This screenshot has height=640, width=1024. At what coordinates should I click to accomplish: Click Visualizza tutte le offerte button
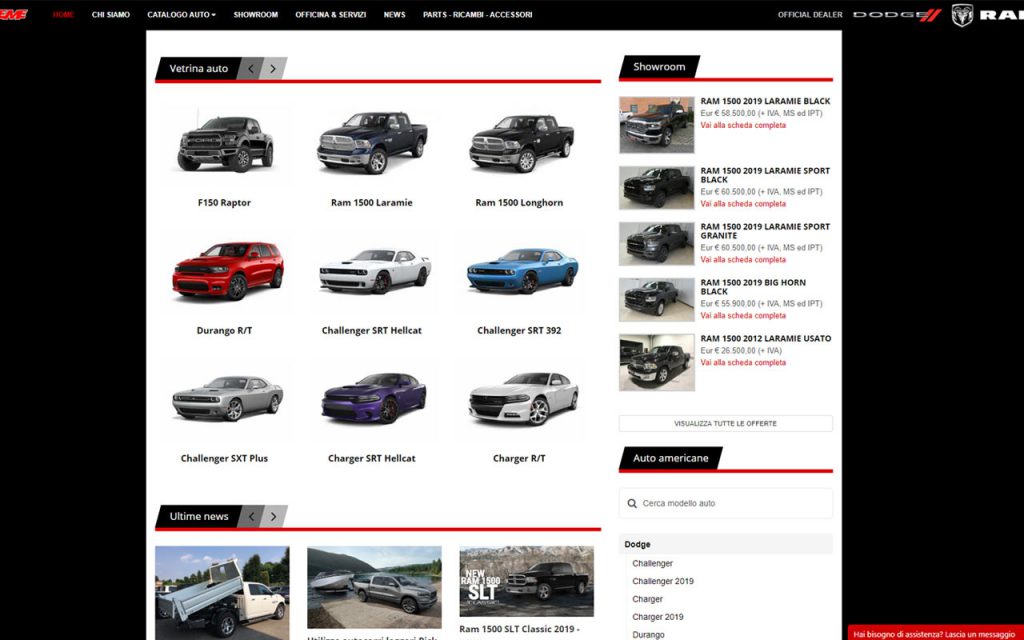click(x=726, y=423)
